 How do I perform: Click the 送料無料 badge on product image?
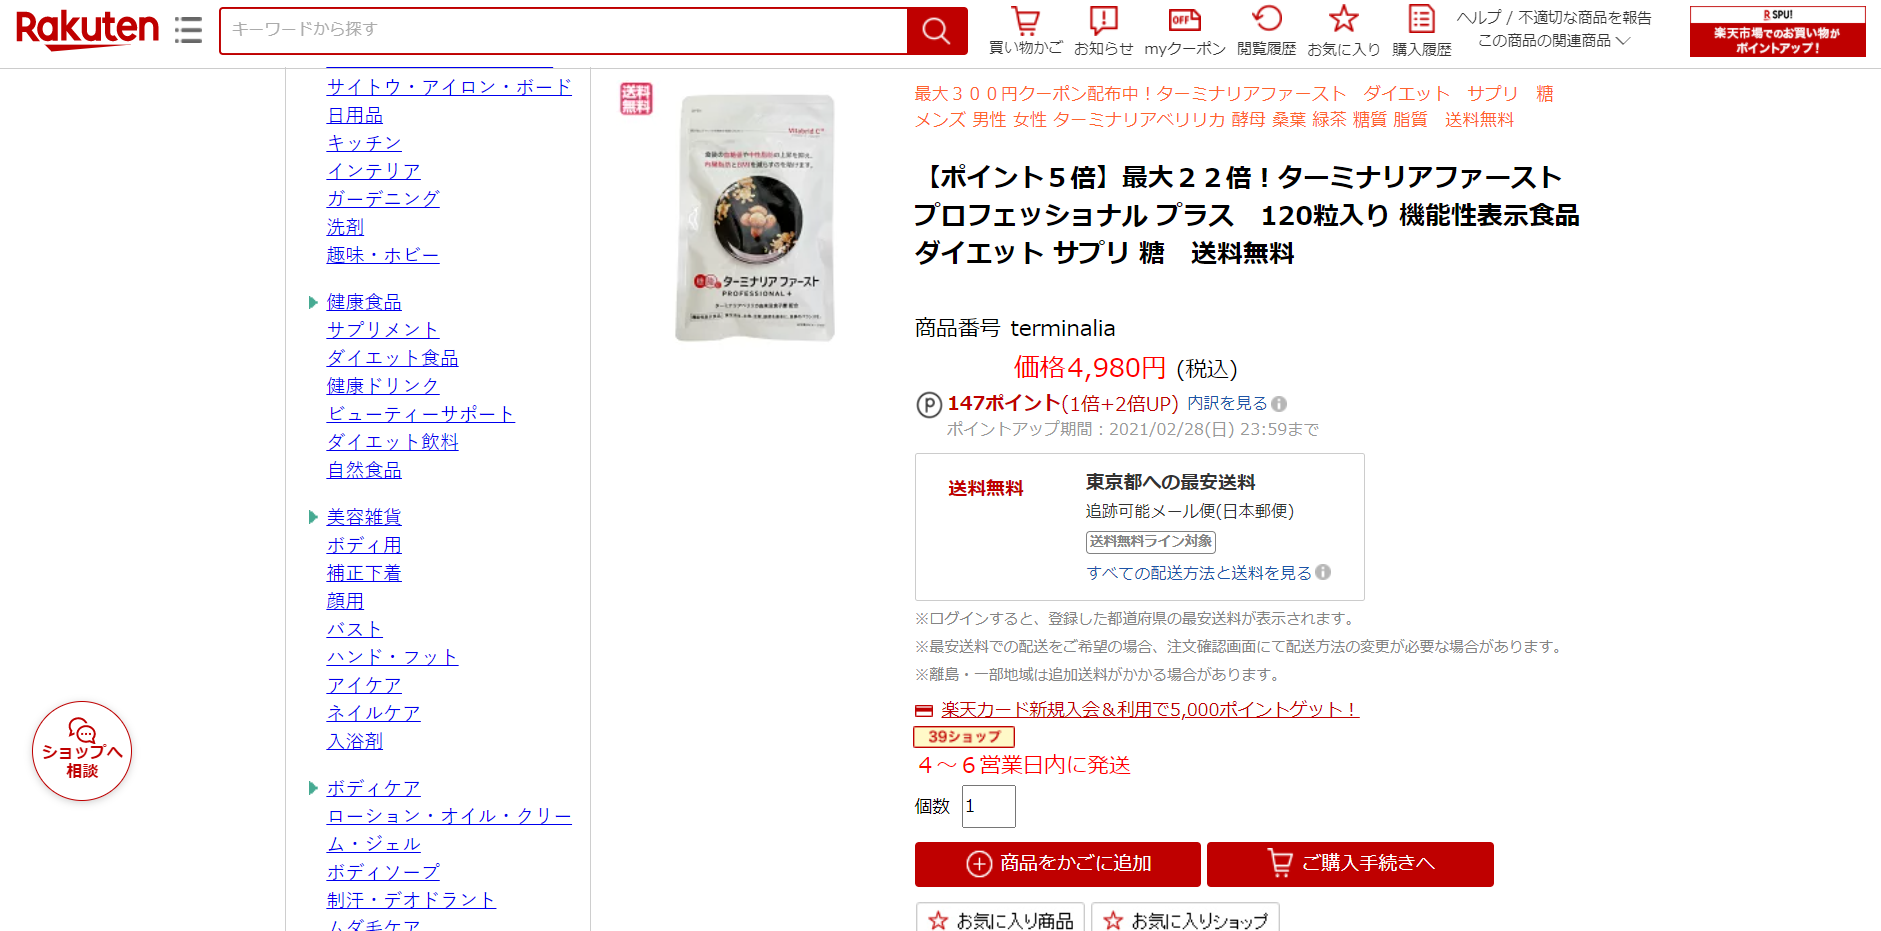tap(636, 98)
